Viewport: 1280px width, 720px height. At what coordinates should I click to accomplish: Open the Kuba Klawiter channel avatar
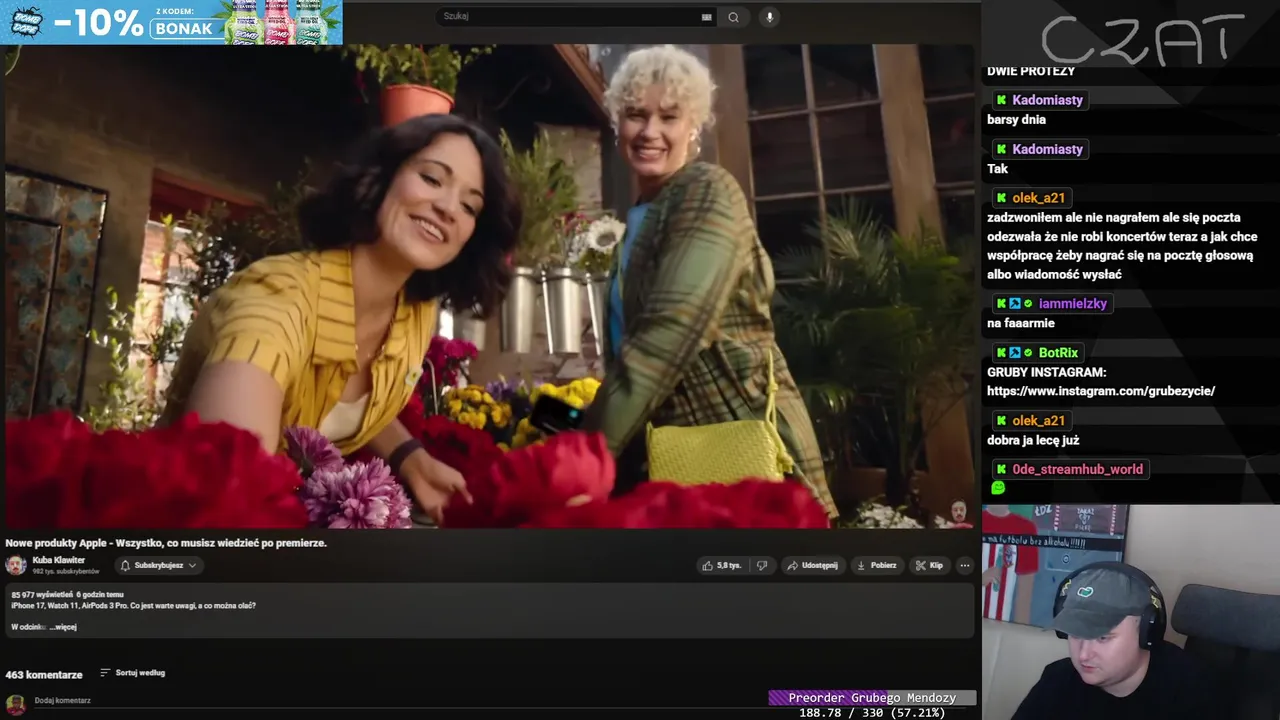[15, 565]
